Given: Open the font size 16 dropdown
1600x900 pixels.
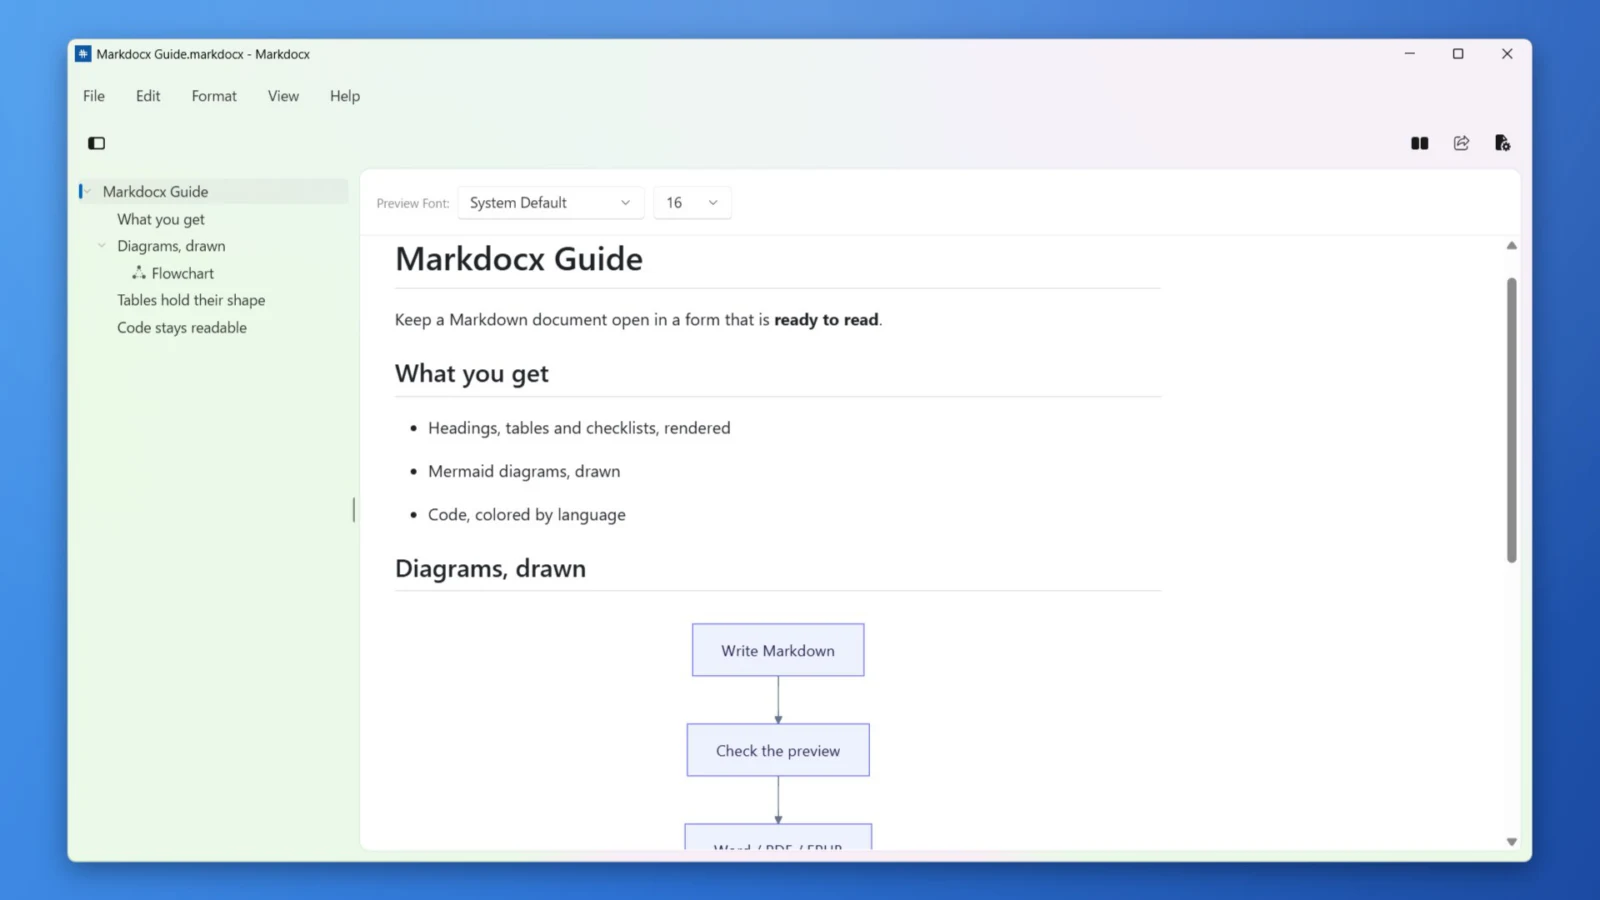Looking at the screenshot, I should coord(692,203).
